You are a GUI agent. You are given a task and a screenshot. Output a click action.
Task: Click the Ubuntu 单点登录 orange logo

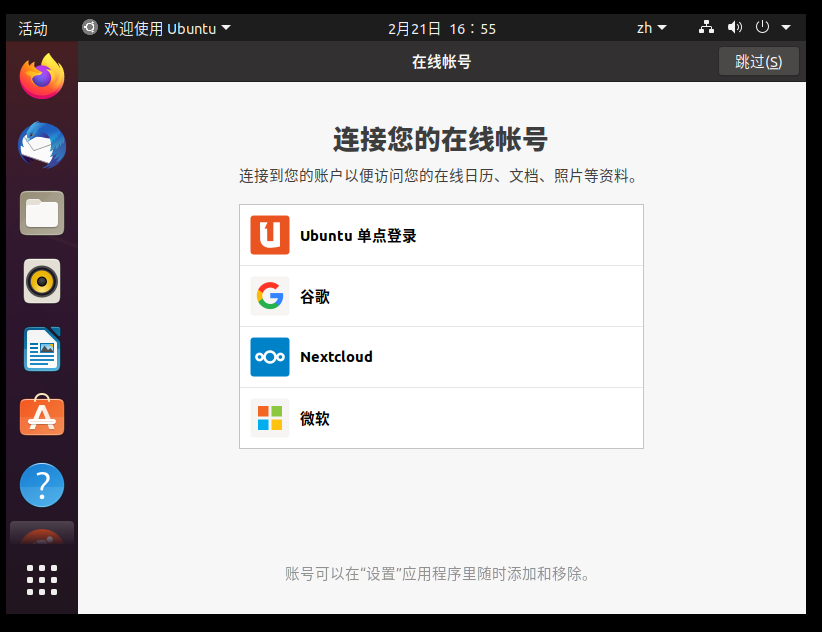click(x=269, y=235)
